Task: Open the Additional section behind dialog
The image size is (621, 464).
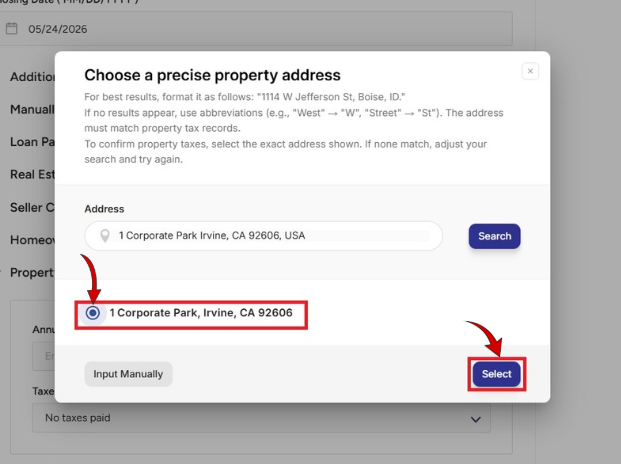Action: 32,77
